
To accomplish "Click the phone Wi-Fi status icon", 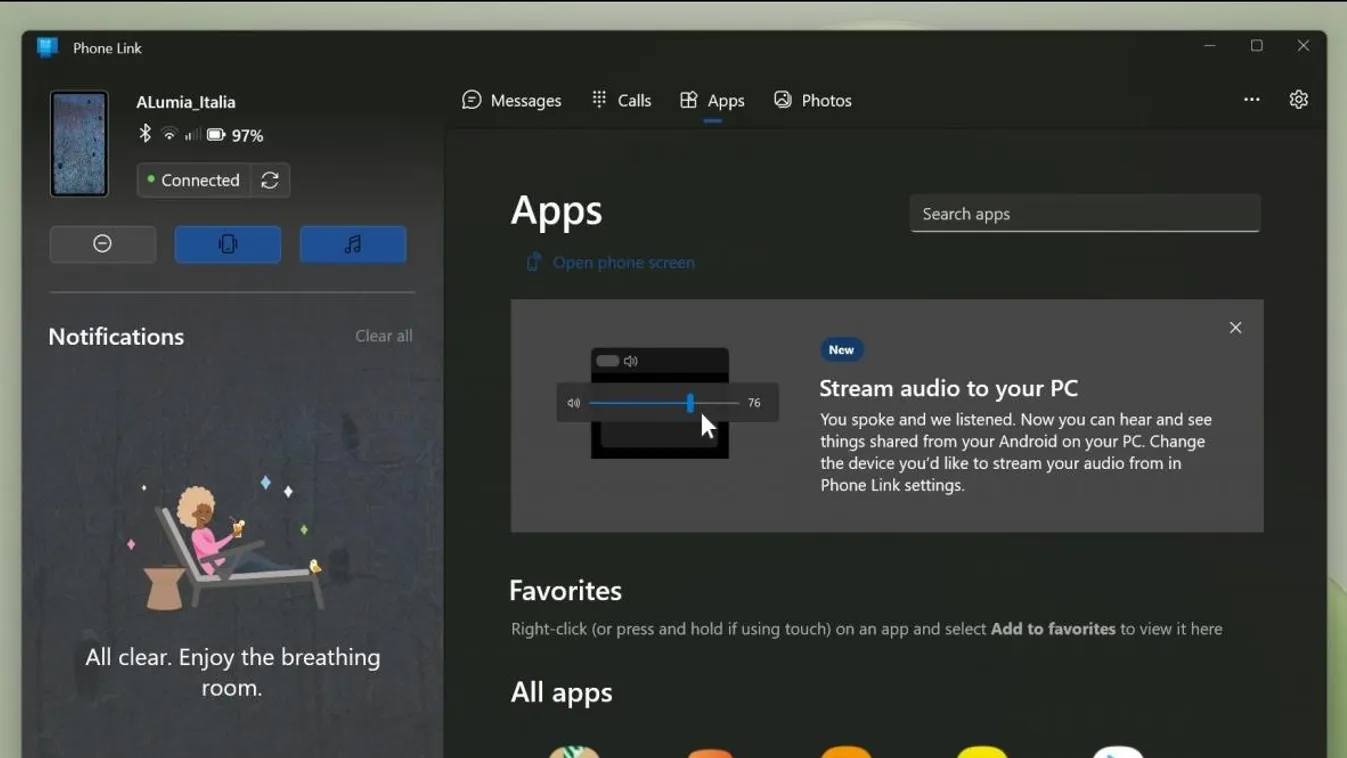I will click(x=169, y=135).
